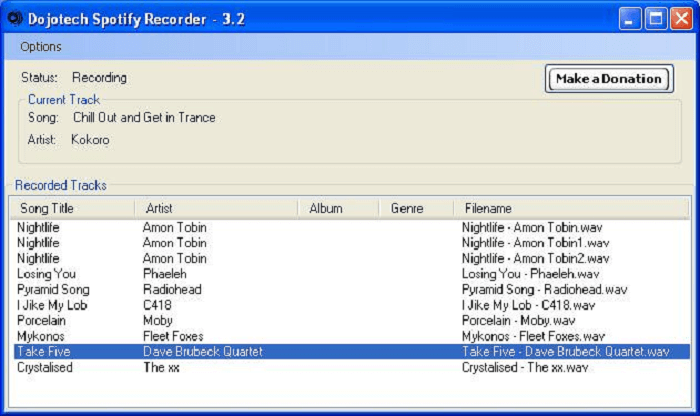Click filename Nightlife - Amon Tobin1.wav
700x416 pixels.
(536, 243)
